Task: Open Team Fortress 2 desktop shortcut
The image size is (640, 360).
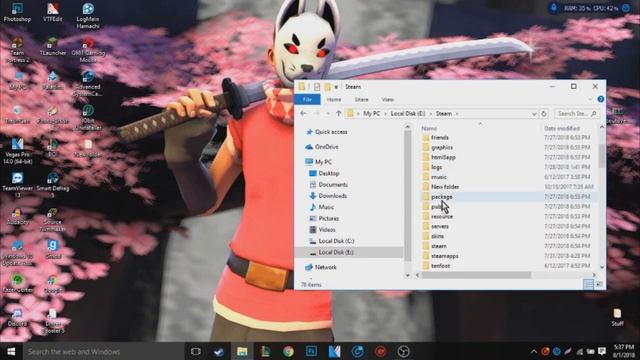Action: pyautogui.click(x=17, y=50)
